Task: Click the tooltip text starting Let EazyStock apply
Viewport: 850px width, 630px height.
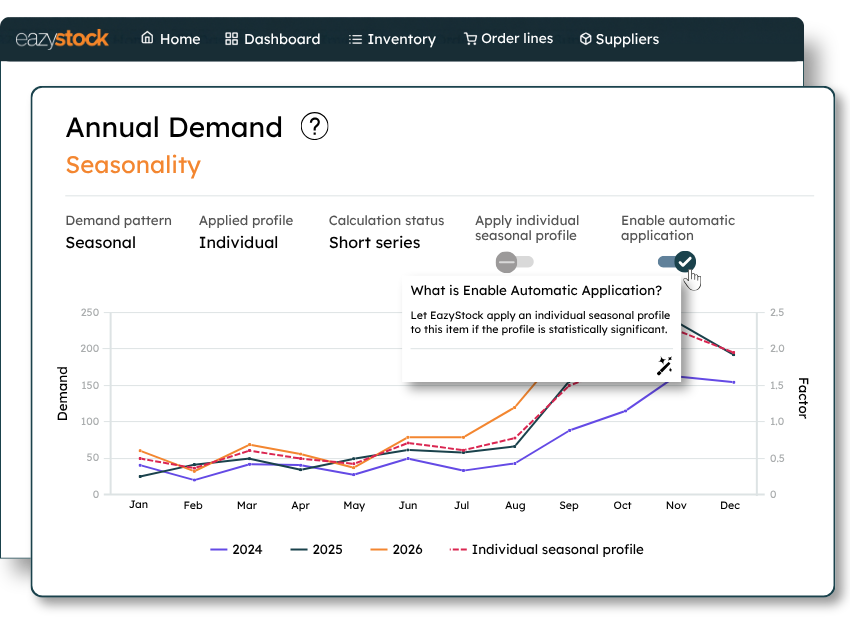Action: [x=540, y=322]
